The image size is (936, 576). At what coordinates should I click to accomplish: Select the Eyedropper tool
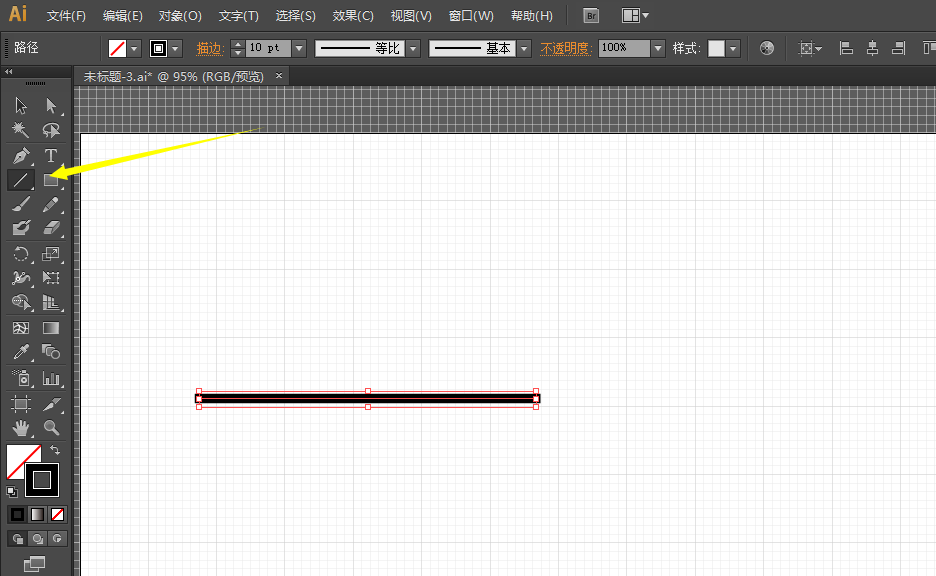point(21,352)
